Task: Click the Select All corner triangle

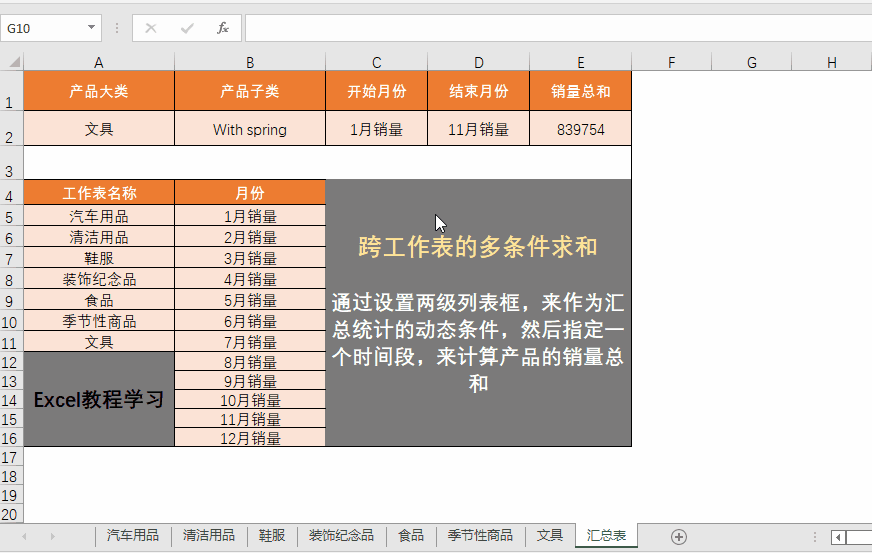Action: point(14,62)
